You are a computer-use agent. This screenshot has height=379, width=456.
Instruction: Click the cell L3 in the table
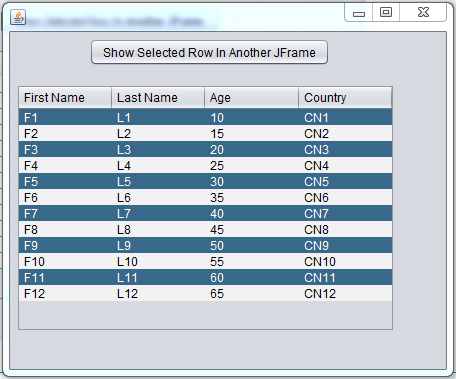tap(158, 149)
